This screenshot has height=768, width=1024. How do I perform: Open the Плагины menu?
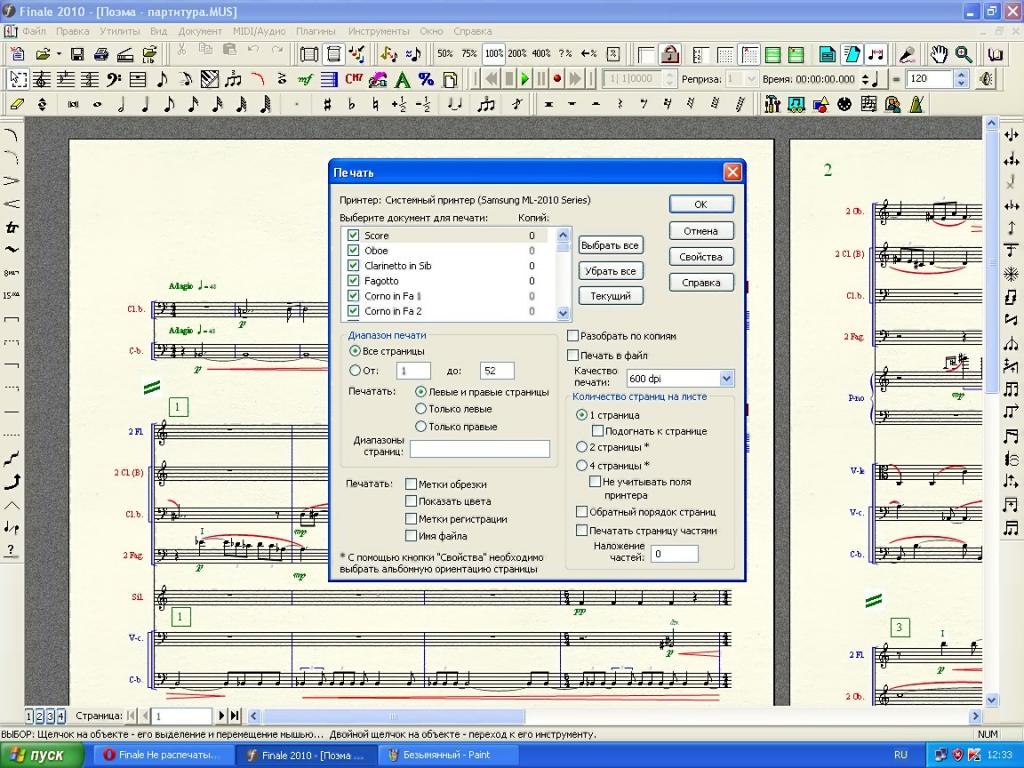315,31
